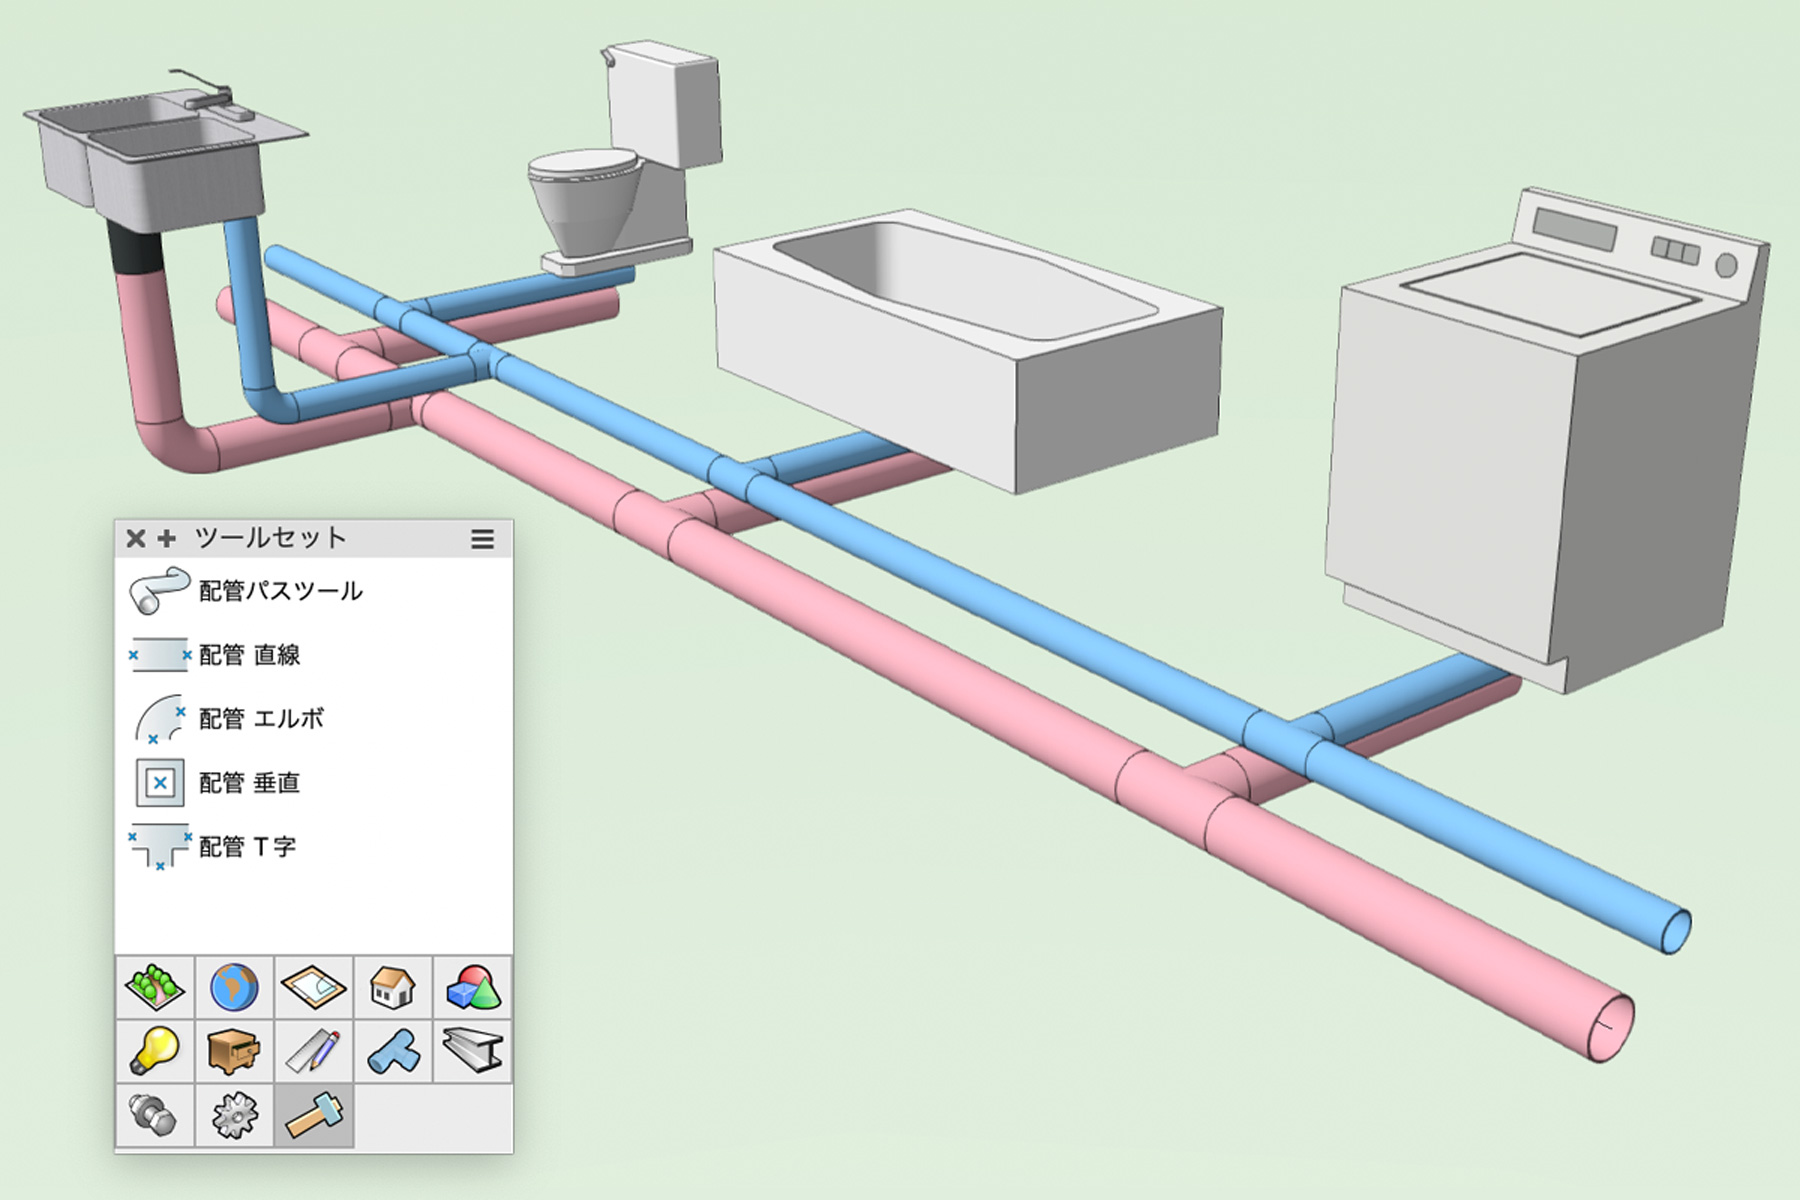
Task: Open the globe GIS tool set
Action: point(234,987)
